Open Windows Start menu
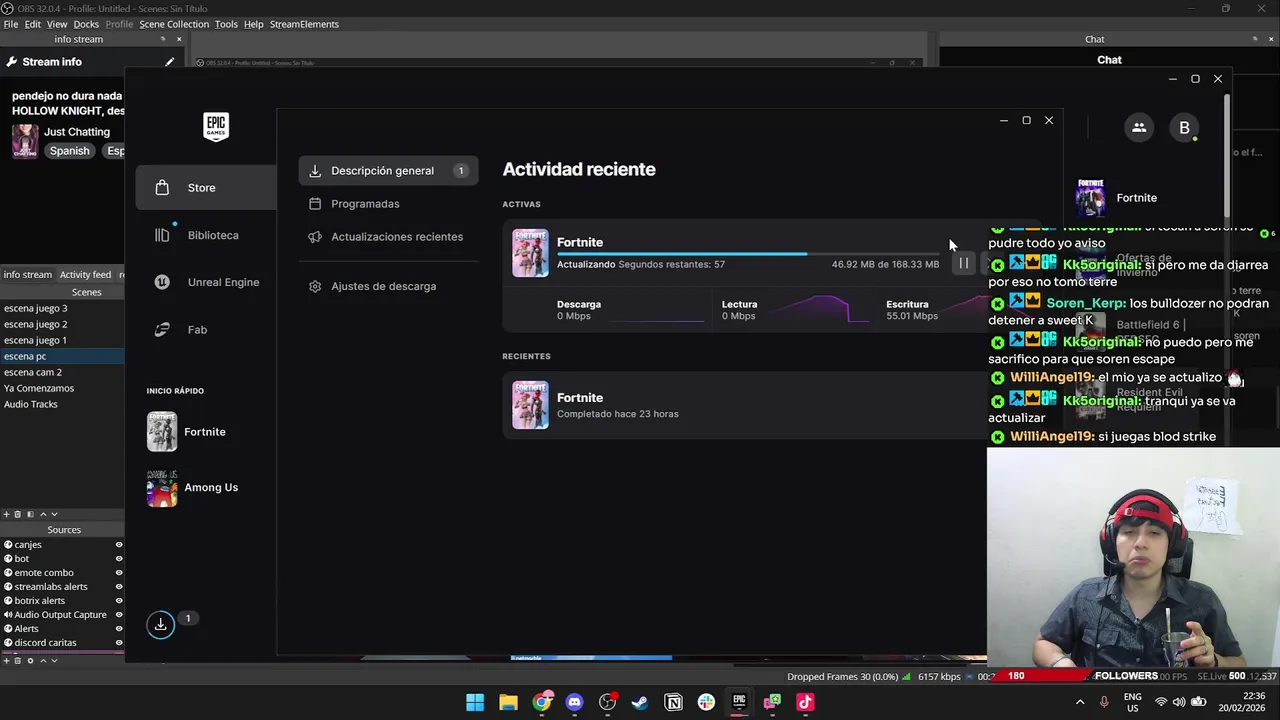The image size is (1280, 720). pyautogui.click(x=475, y=702)
